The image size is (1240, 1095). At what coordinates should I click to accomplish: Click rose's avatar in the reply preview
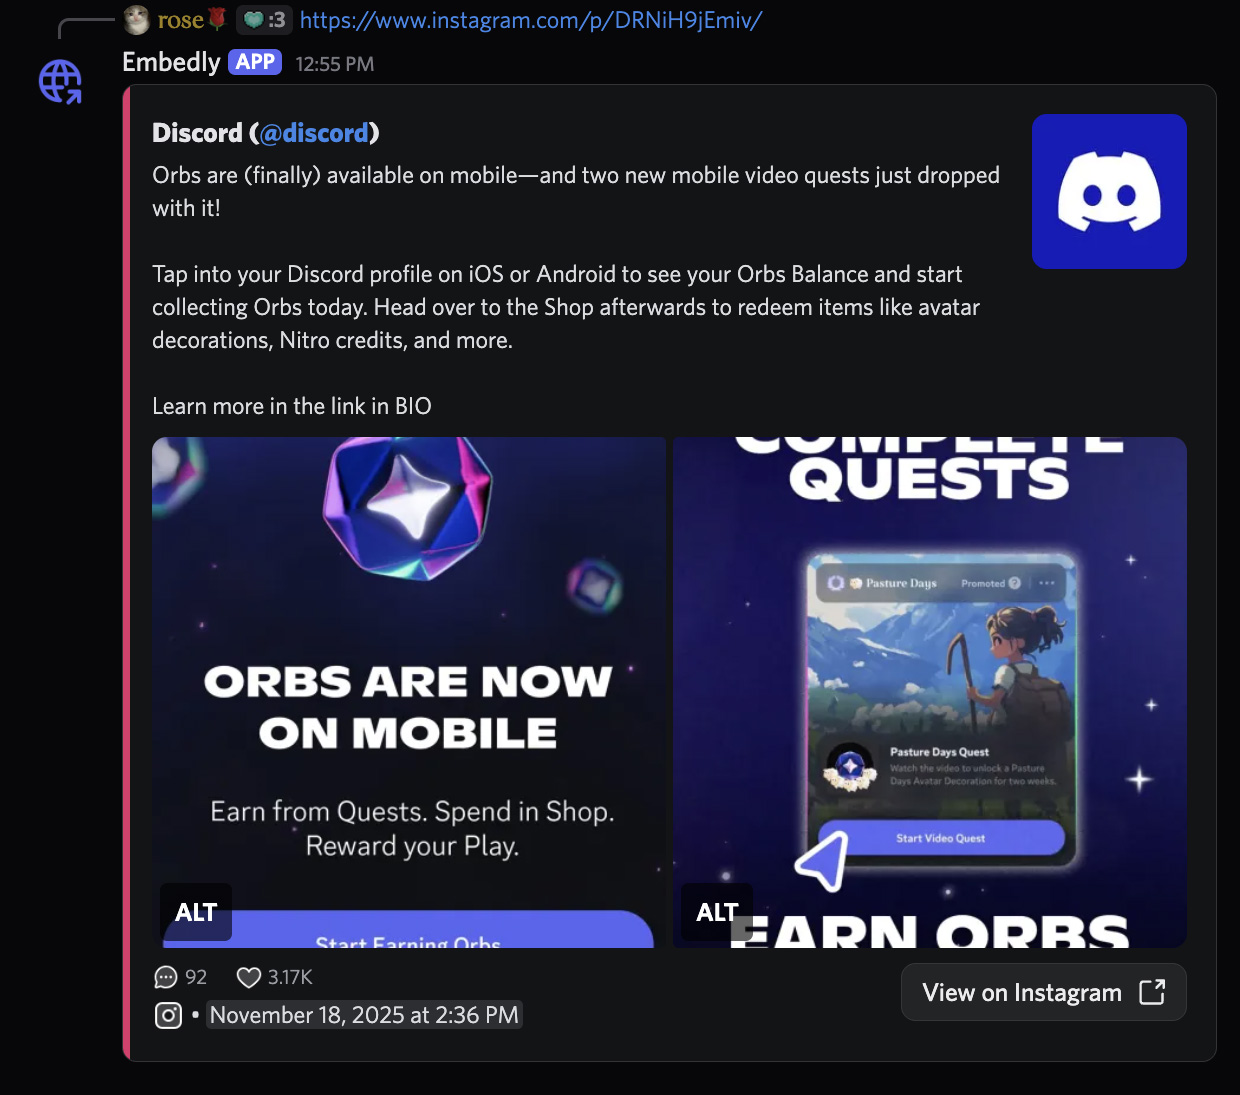tap(137, 19)
